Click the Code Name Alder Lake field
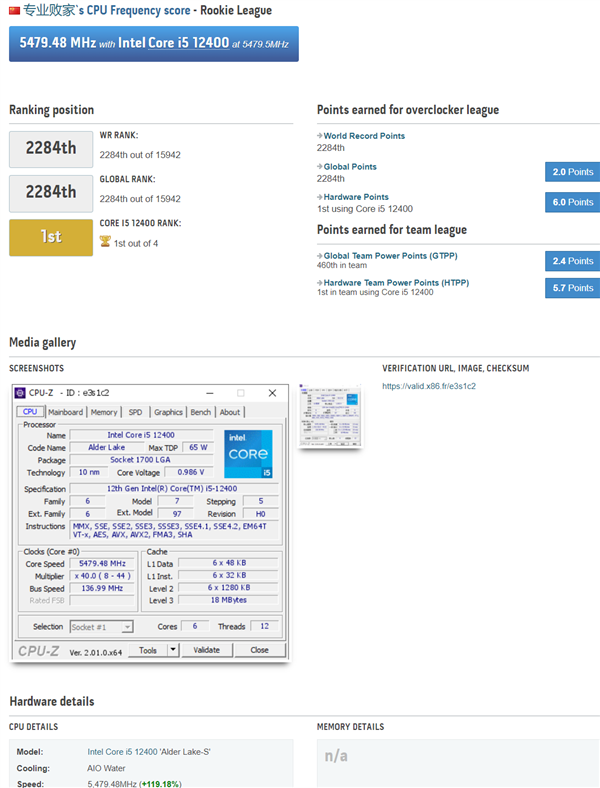This screenshot has height=788, width=600. pos(107,447)
